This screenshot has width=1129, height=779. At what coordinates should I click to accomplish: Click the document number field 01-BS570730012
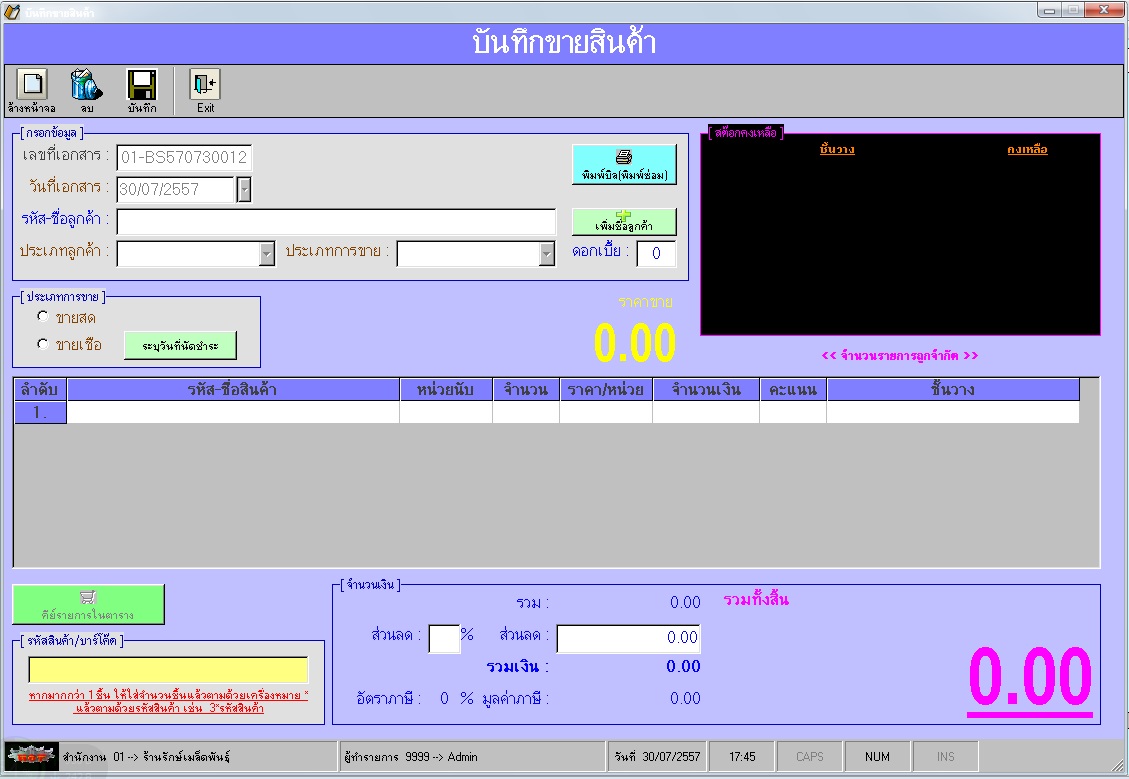(x=184, y=157)
